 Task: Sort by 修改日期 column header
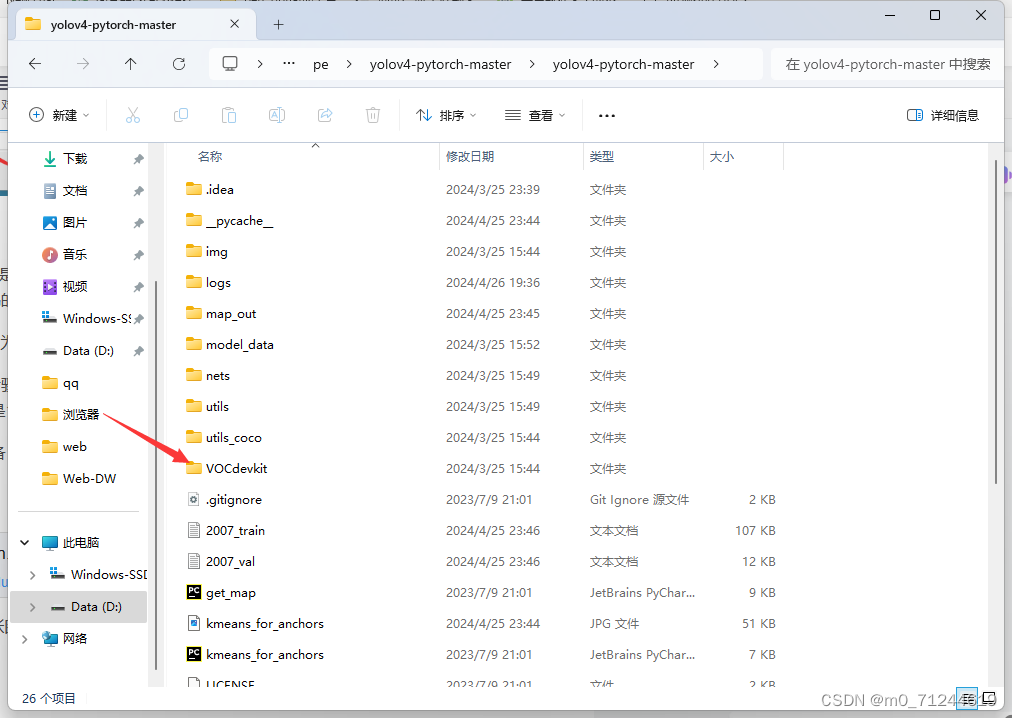coord(470,157)
